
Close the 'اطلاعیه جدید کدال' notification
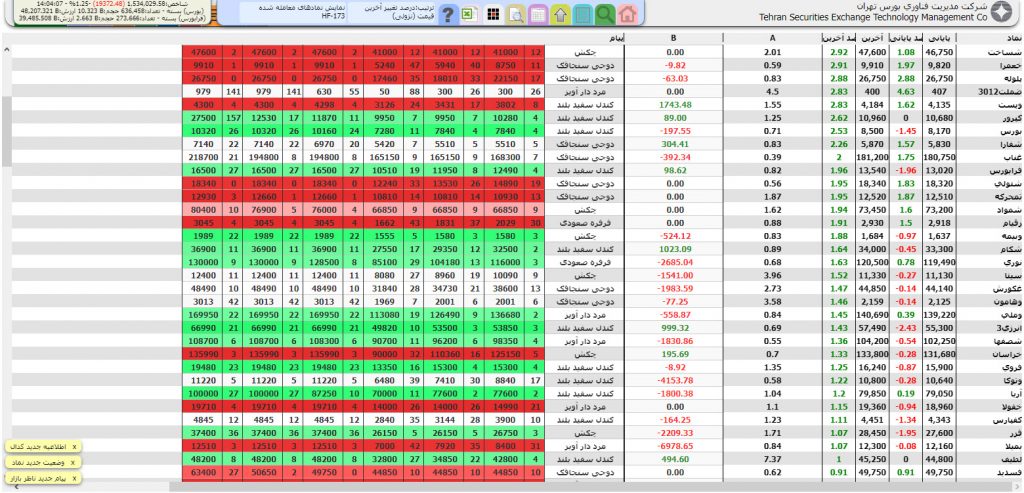pos(74,447)
